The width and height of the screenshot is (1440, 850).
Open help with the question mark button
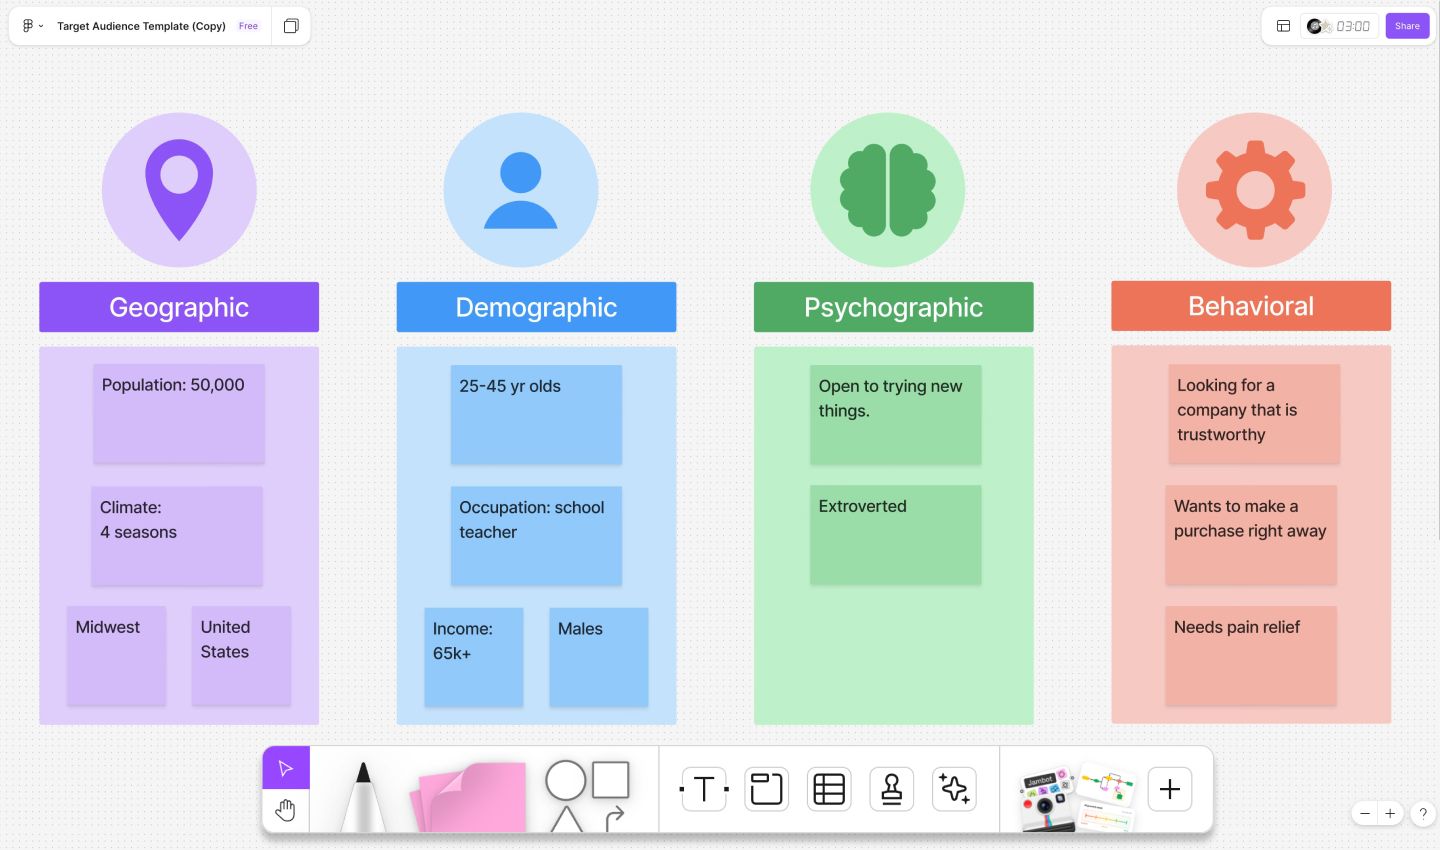(x=1423, y=813)
